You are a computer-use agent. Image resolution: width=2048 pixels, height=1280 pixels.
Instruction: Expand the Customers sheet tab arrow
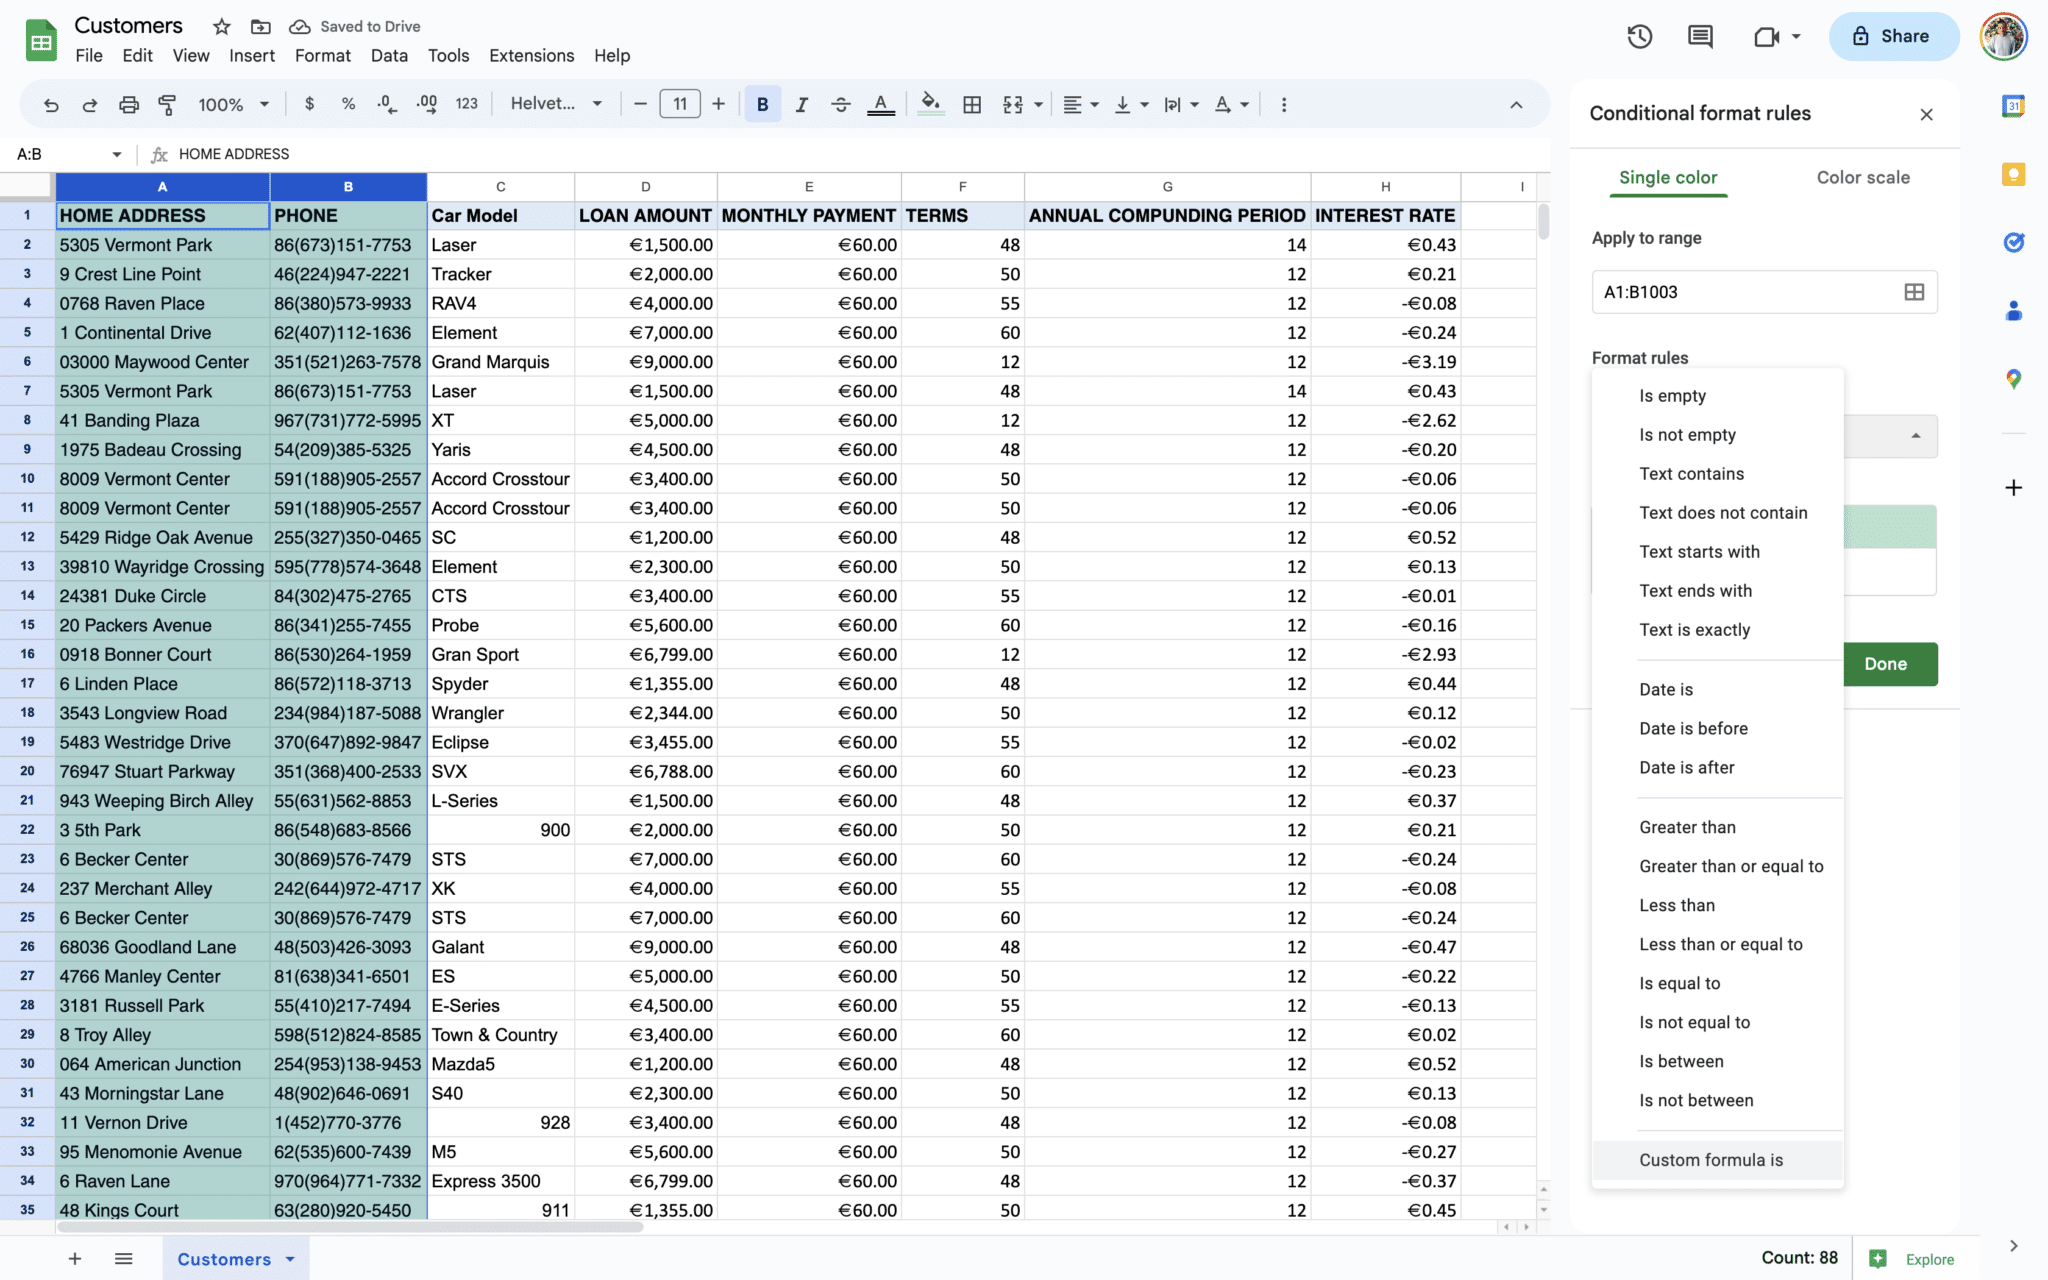pyautogui.click(x=291, y=1259)
